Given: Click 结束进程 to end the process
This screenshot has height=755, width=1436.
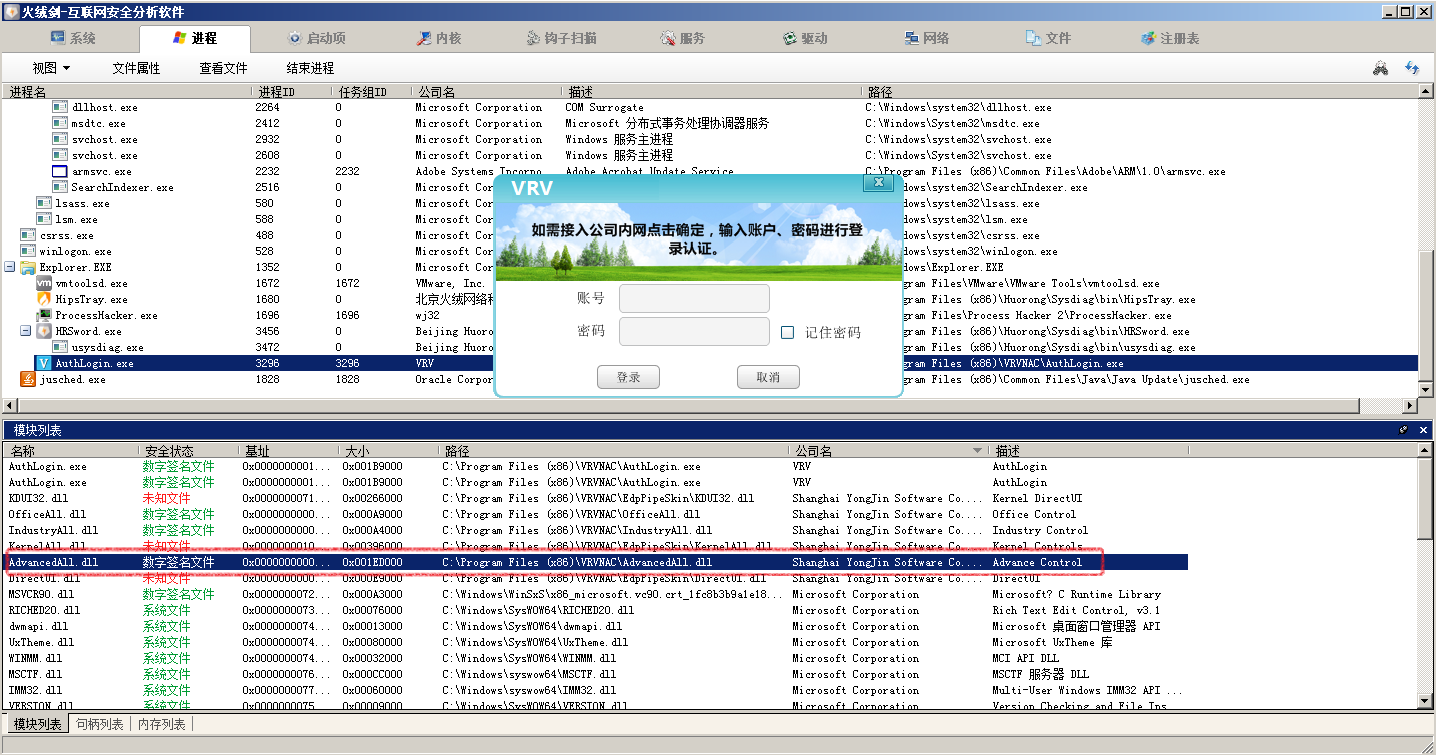Looking at the screenshot, I should pyautogui.click(x=310, y=68).
